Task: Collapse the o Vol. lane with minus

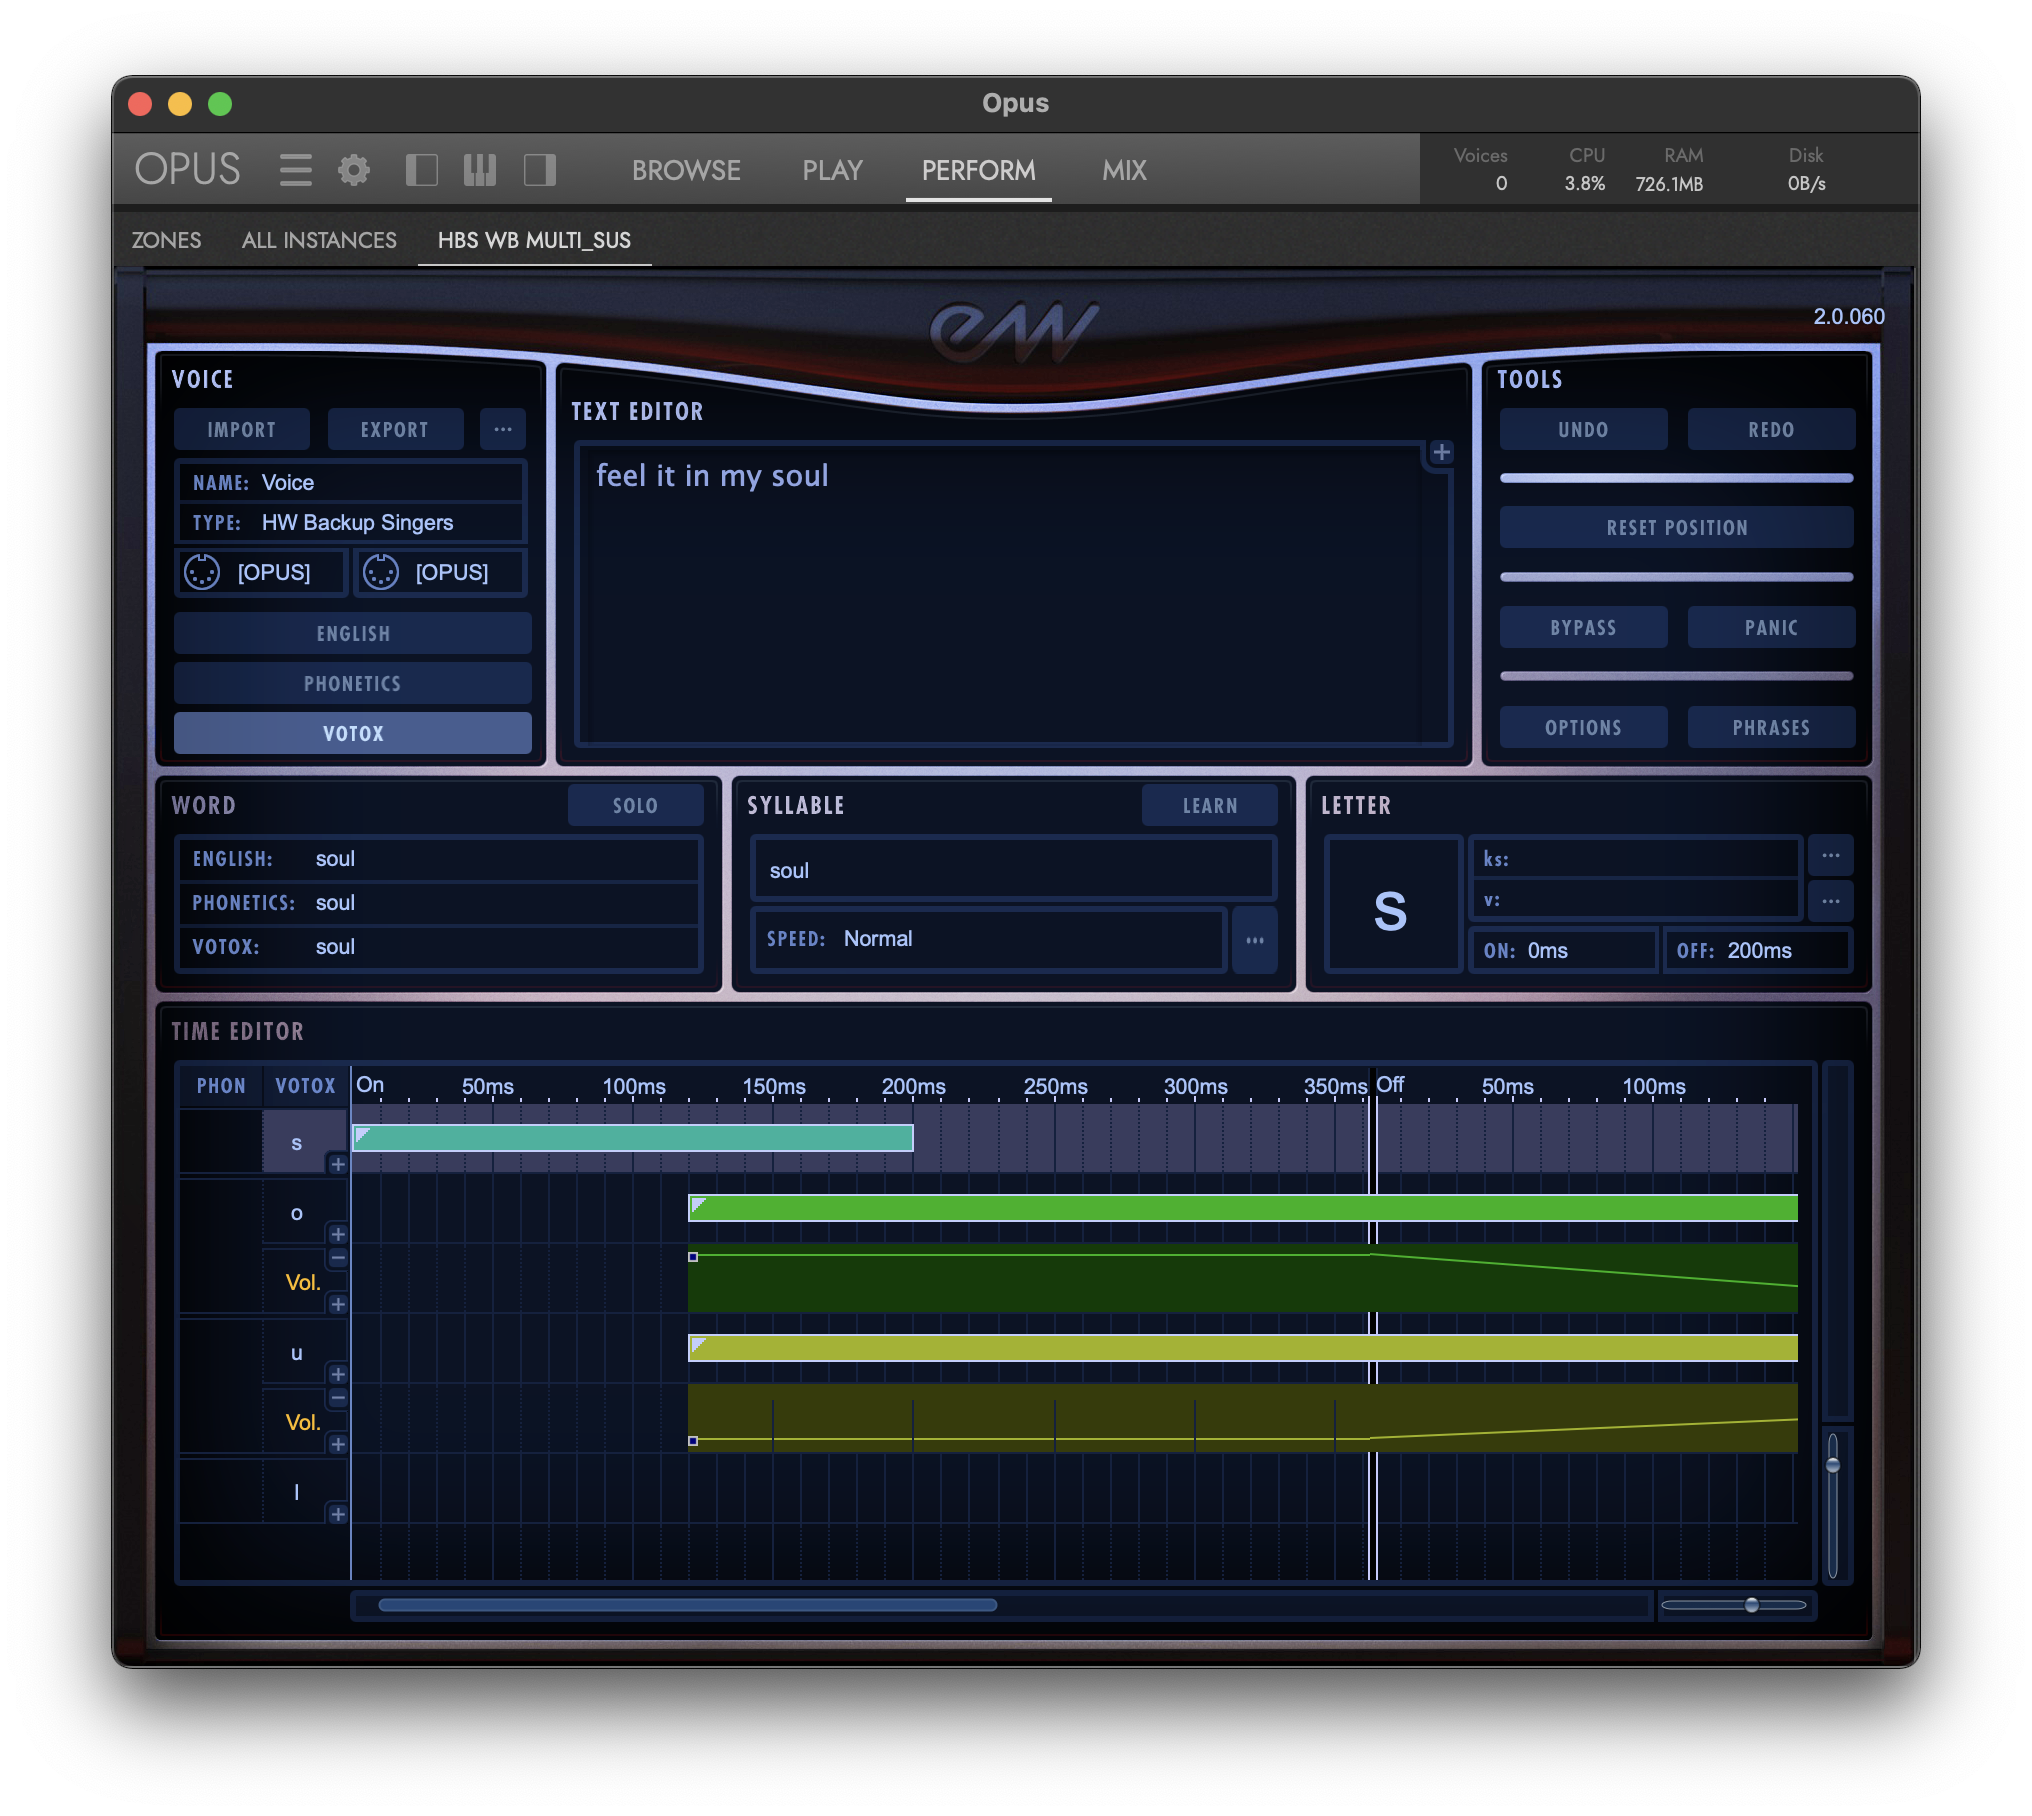Action: pos(338,1258)
